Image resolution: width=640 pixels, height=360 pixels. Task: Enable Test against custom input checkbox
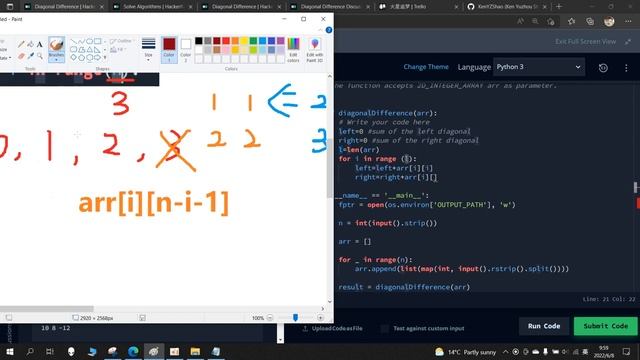[x=384, y=329]
